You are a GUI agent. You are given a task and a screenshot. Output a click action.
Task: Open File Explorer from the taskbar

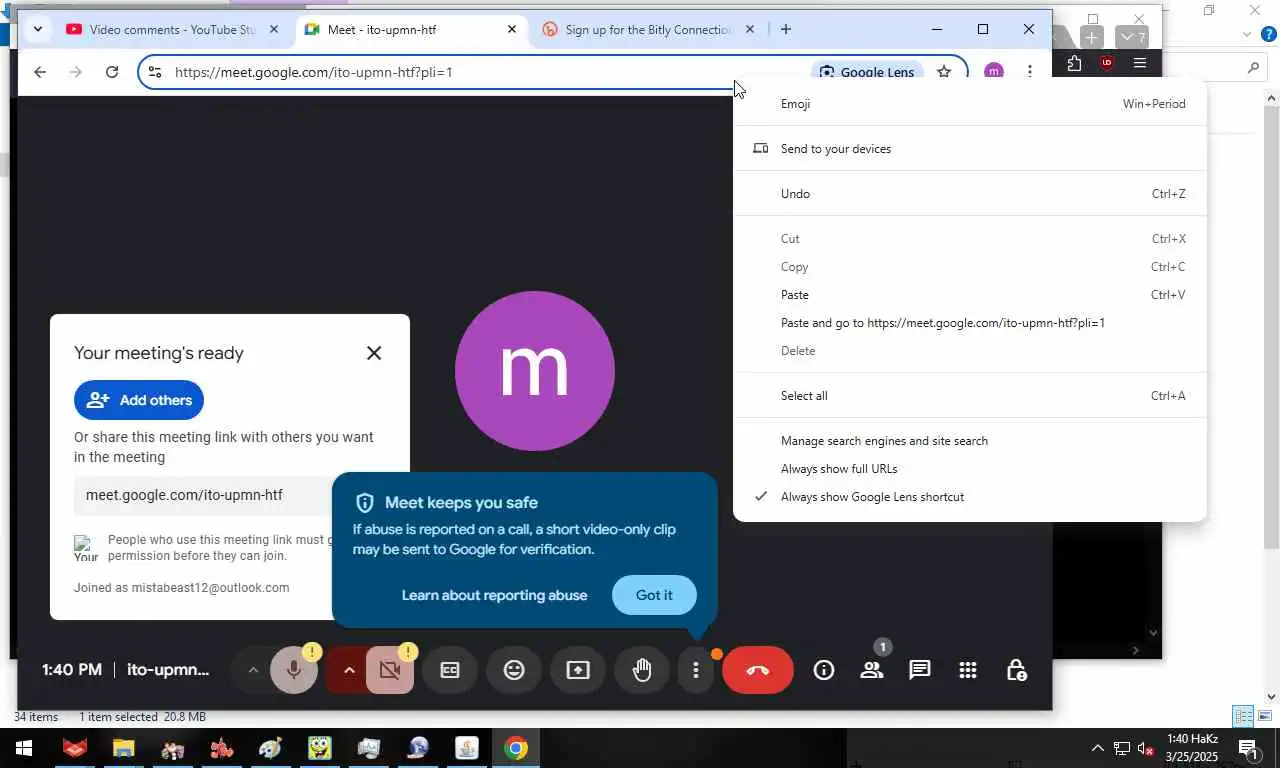click(123, 748)
